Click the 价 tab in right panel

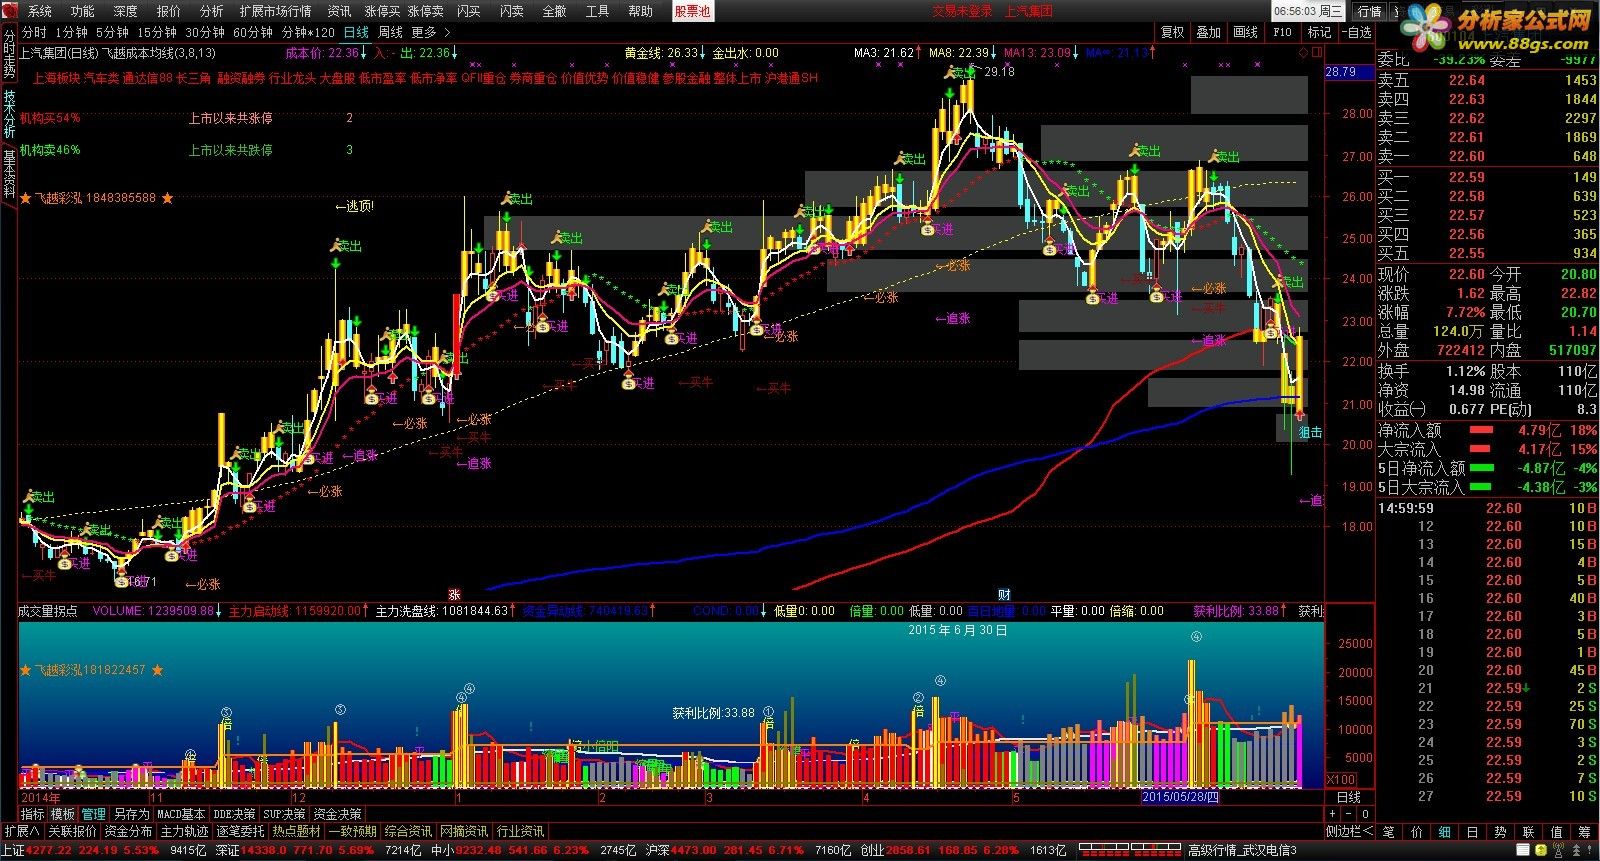1417,831
